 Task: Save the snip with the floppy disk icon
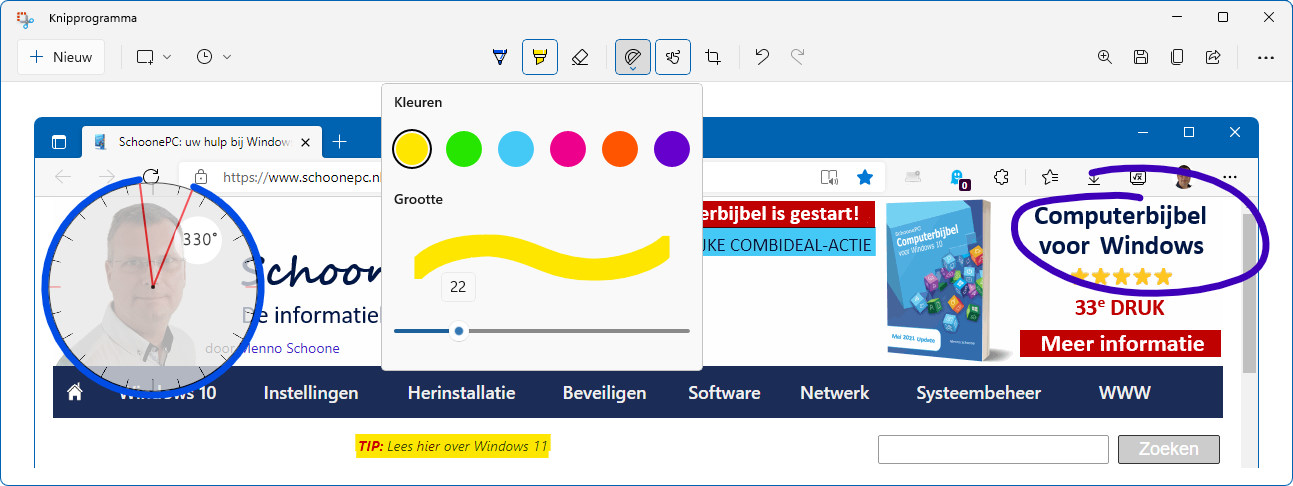coord(1141,57)
